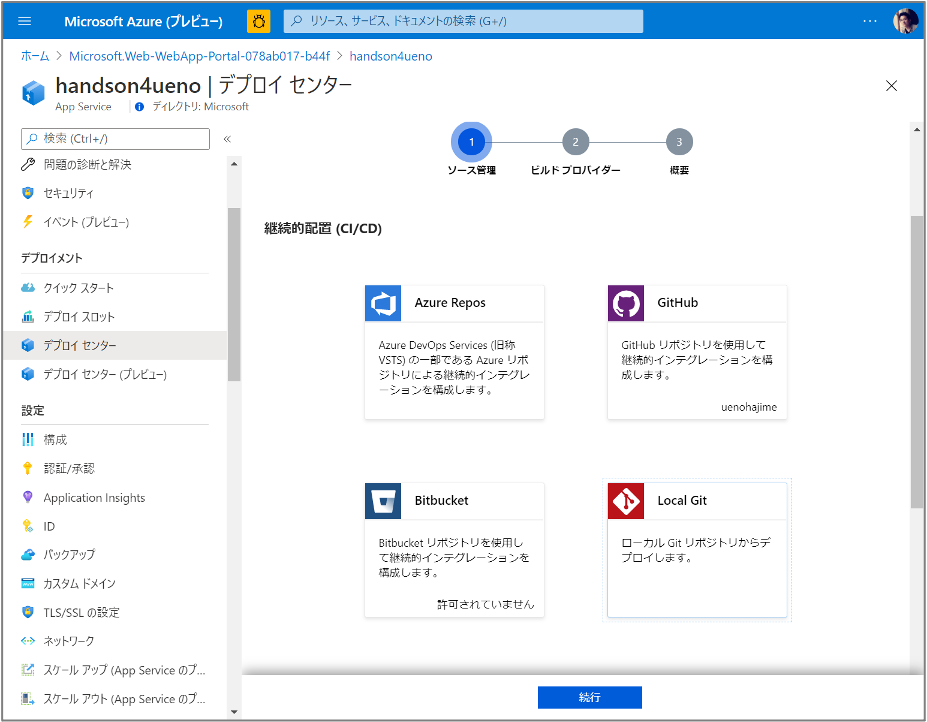Click the Azure Repos card description text
Image resolution: width=927 pixels, height=722 pixels.
tap(454, 367)
